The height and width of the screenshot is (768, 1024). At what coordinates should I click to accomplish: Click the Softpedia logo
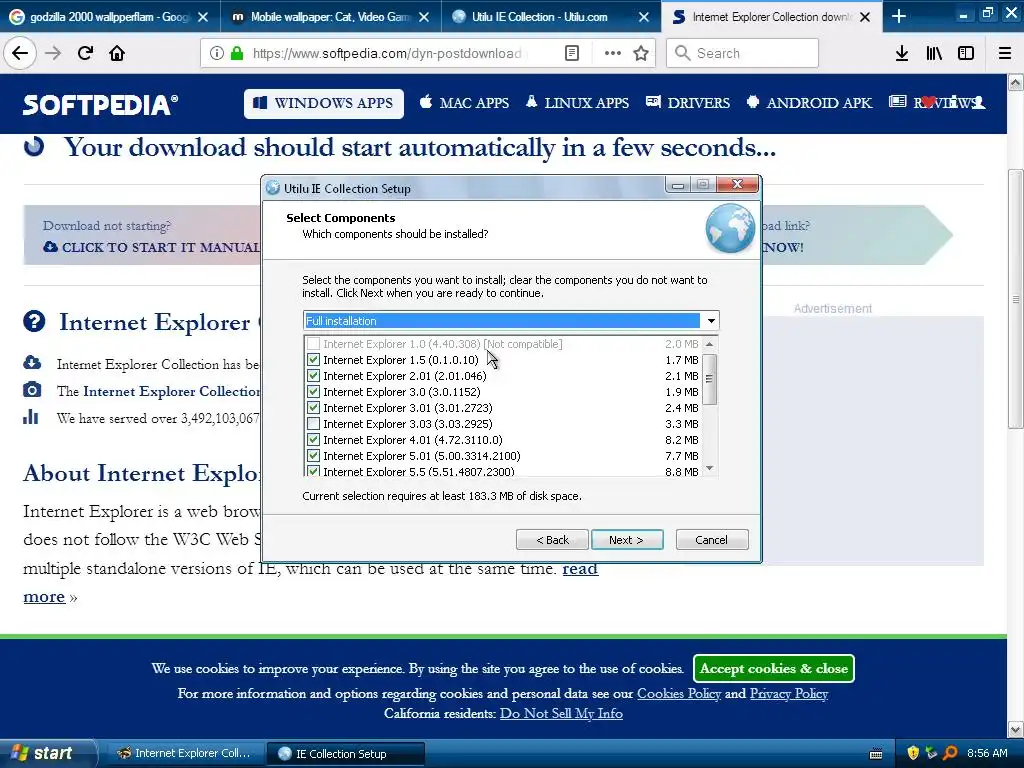pos(100,104)
